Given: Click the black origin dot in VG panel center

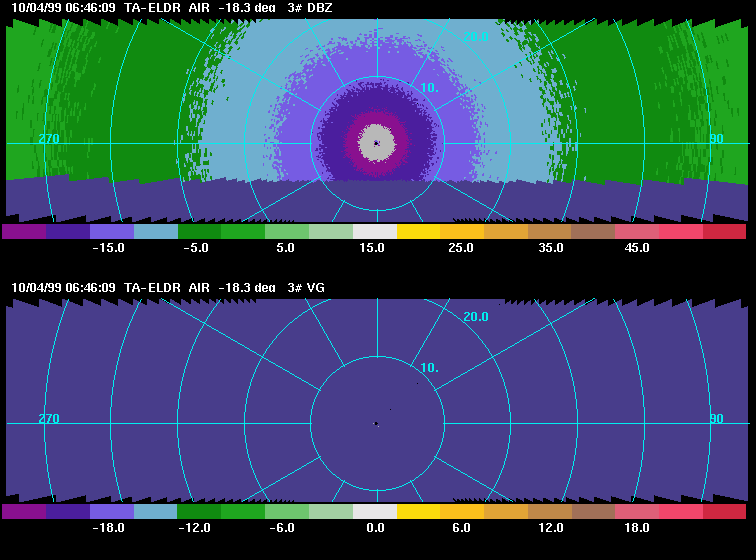Looking at the screenshot, I should [376, 423].
